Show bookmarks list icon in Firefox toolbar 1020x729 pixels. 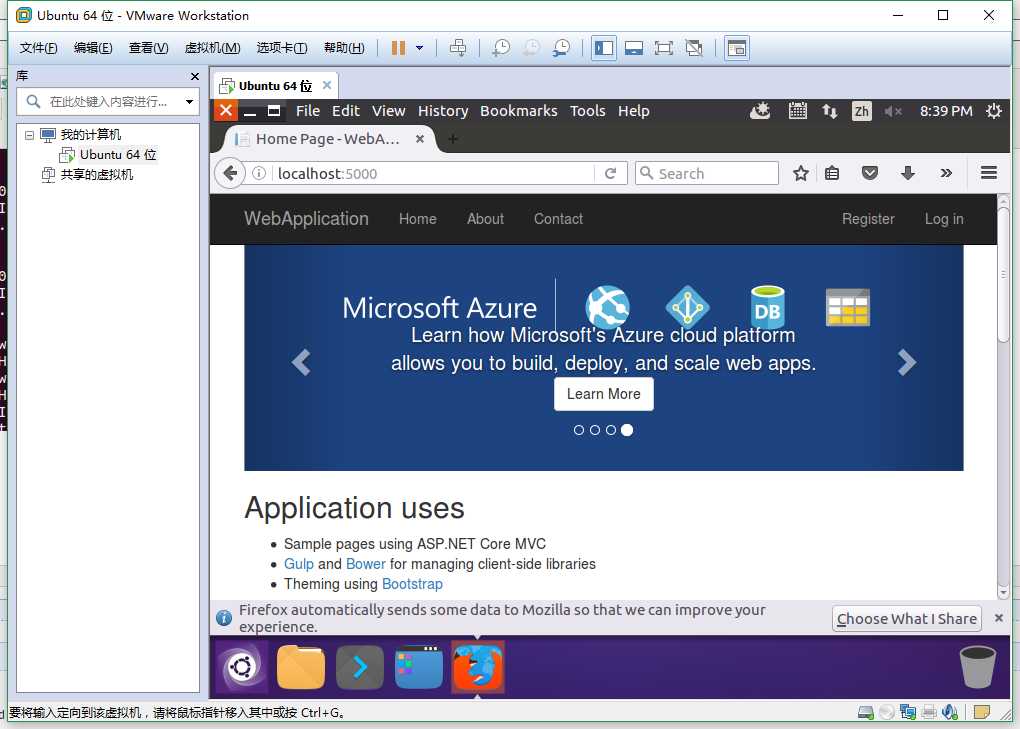[x=832, y=173]
